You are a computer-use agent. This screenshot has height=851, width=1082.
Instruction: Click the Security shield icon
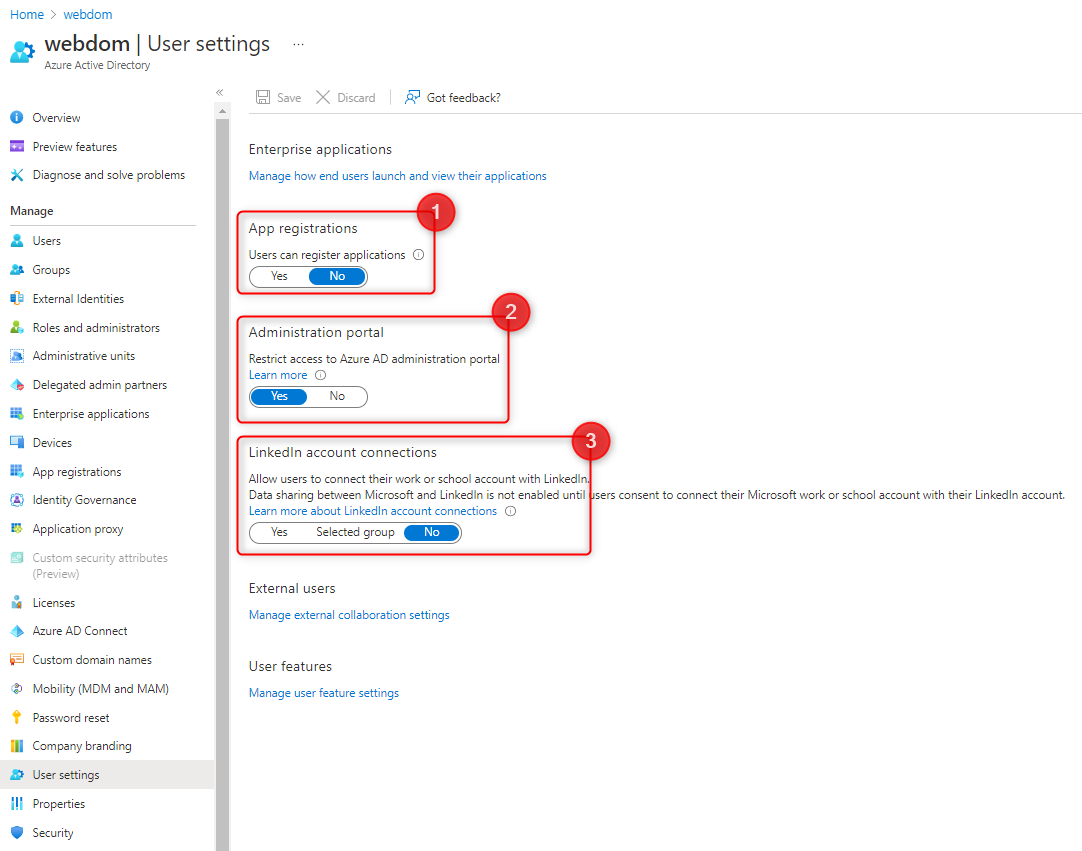point(17,833)
